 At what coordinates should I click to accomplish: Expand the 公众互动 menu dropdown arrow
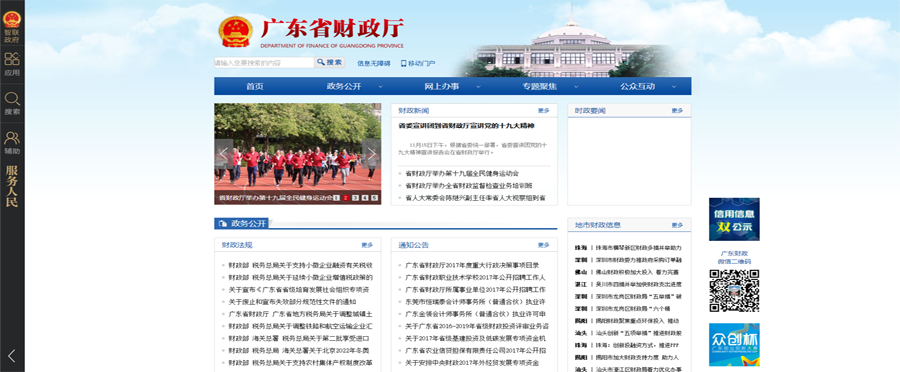click(x=674, y=87)
